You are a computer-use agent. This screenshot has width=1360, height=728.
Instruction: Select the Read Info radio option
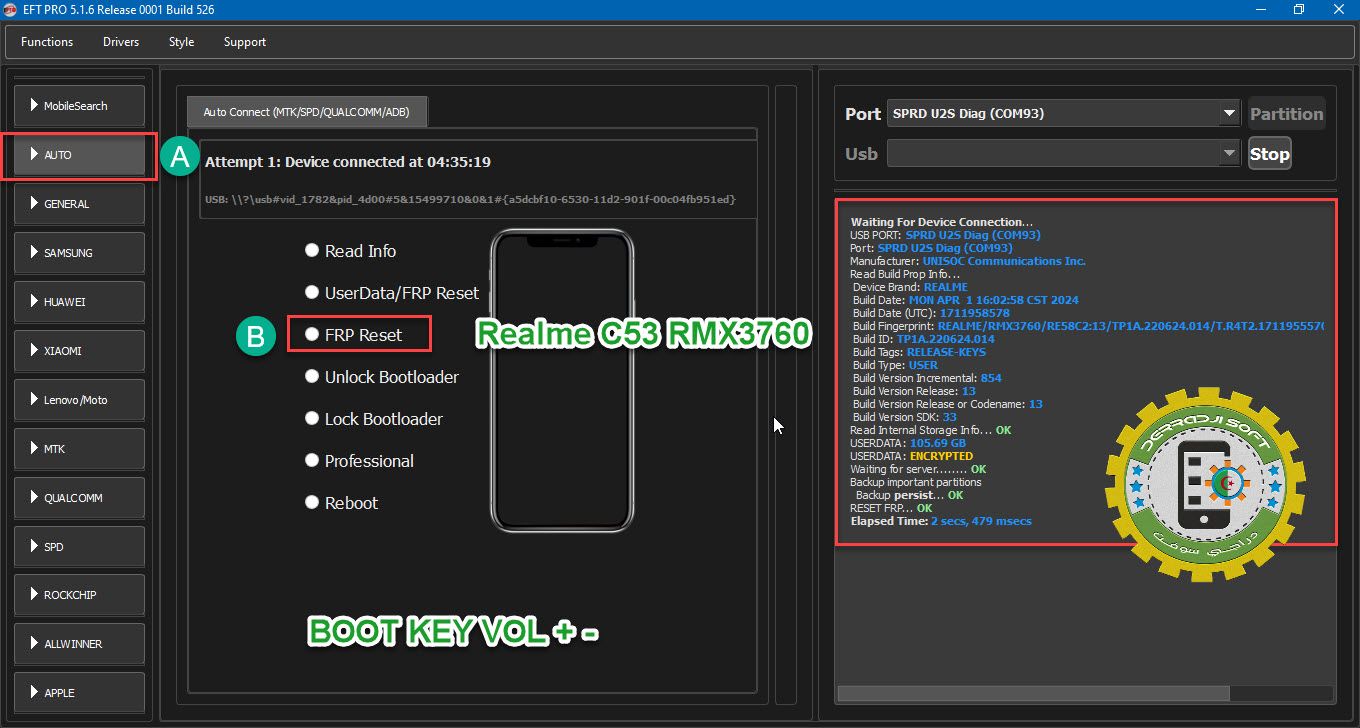[x=351, y=251]
